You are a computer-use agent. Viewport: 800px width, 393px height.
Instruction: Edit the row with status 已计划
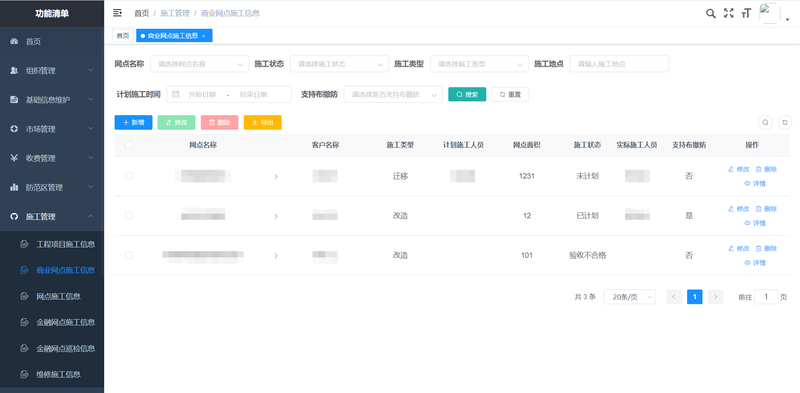click(x=739, y=209)
